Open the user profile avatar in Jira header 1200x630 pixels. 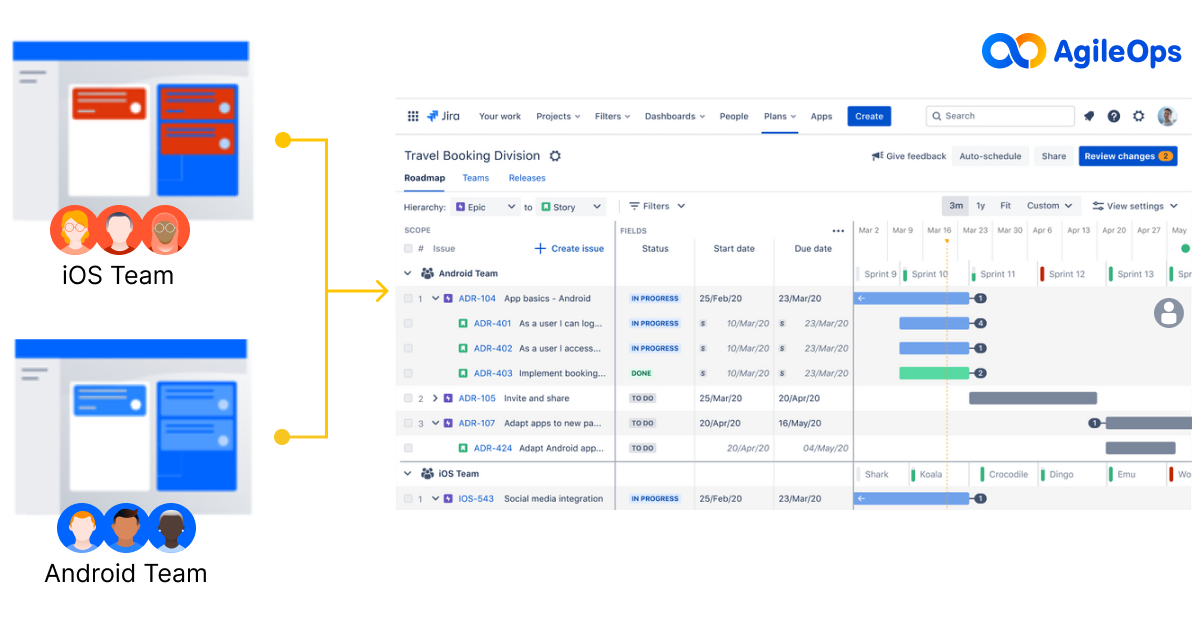1167,116
